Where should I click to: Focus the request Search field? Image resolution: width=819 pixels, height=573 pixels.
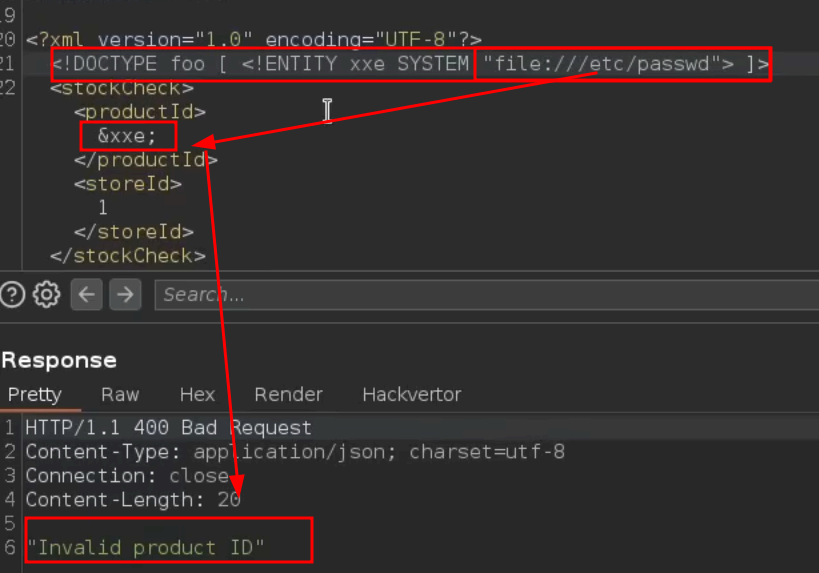[x=486, y=295]
